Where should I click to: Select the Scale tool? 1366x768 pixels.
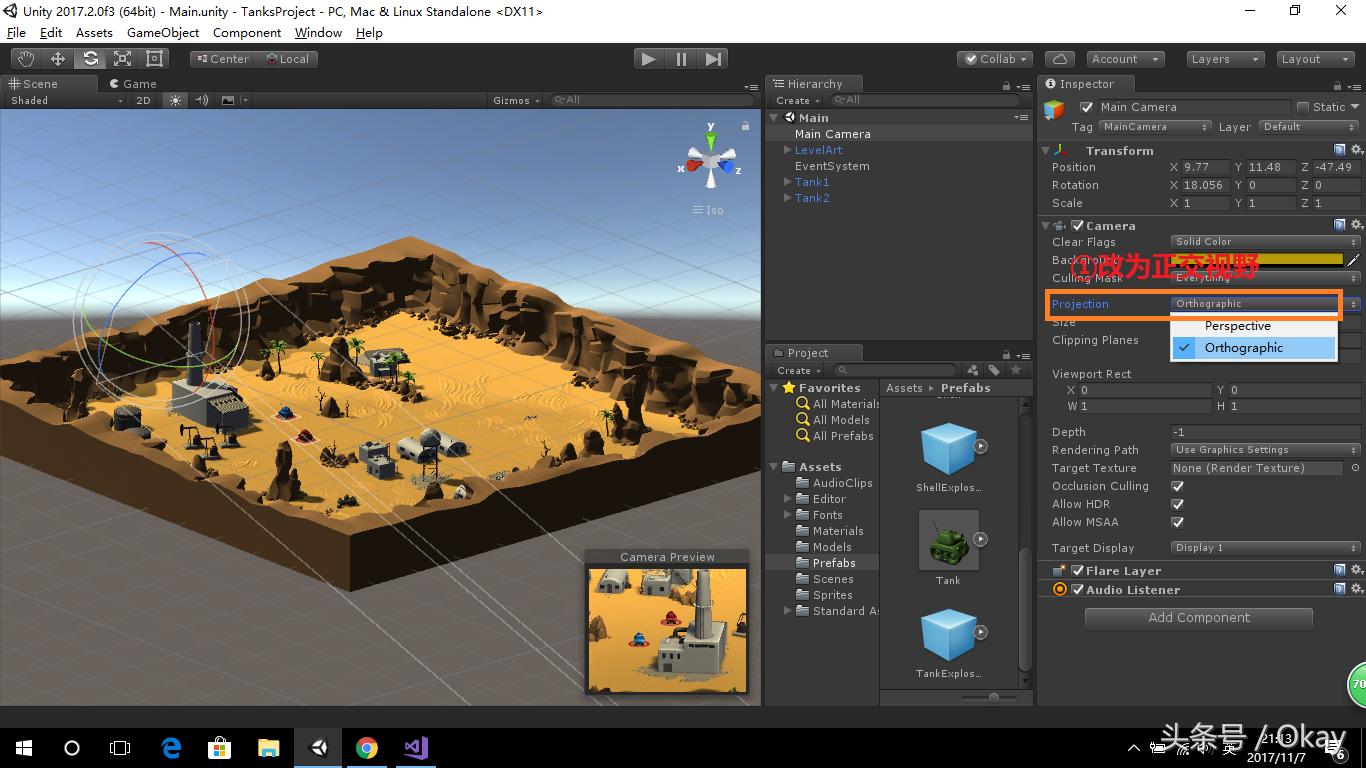122,58
